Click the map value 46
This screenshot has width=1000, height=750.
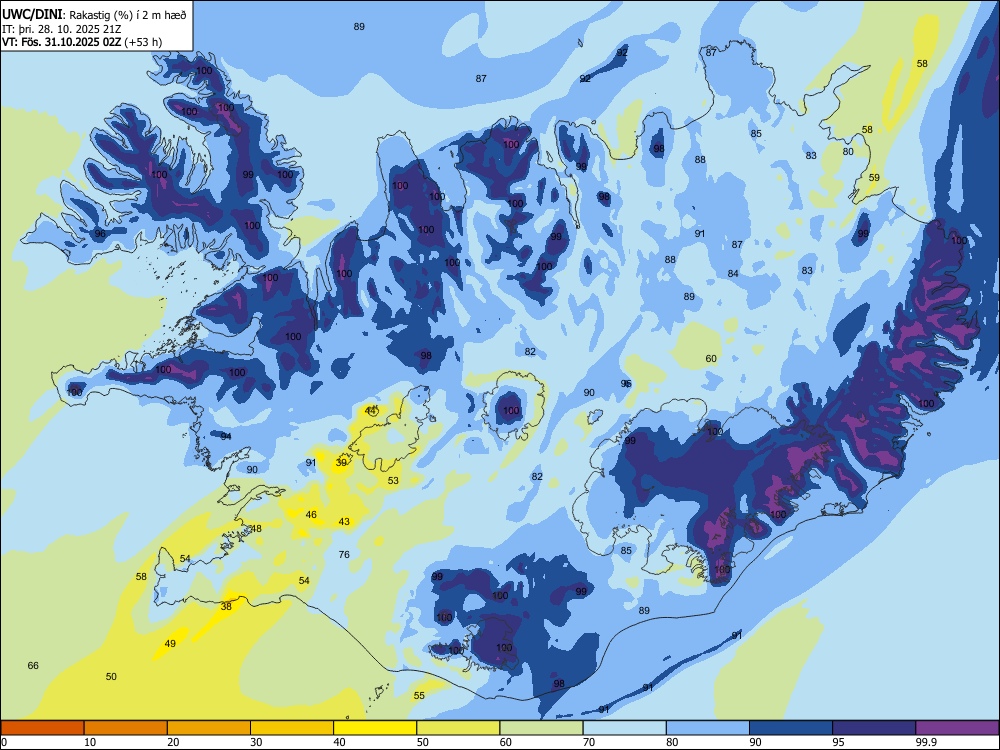311,515
